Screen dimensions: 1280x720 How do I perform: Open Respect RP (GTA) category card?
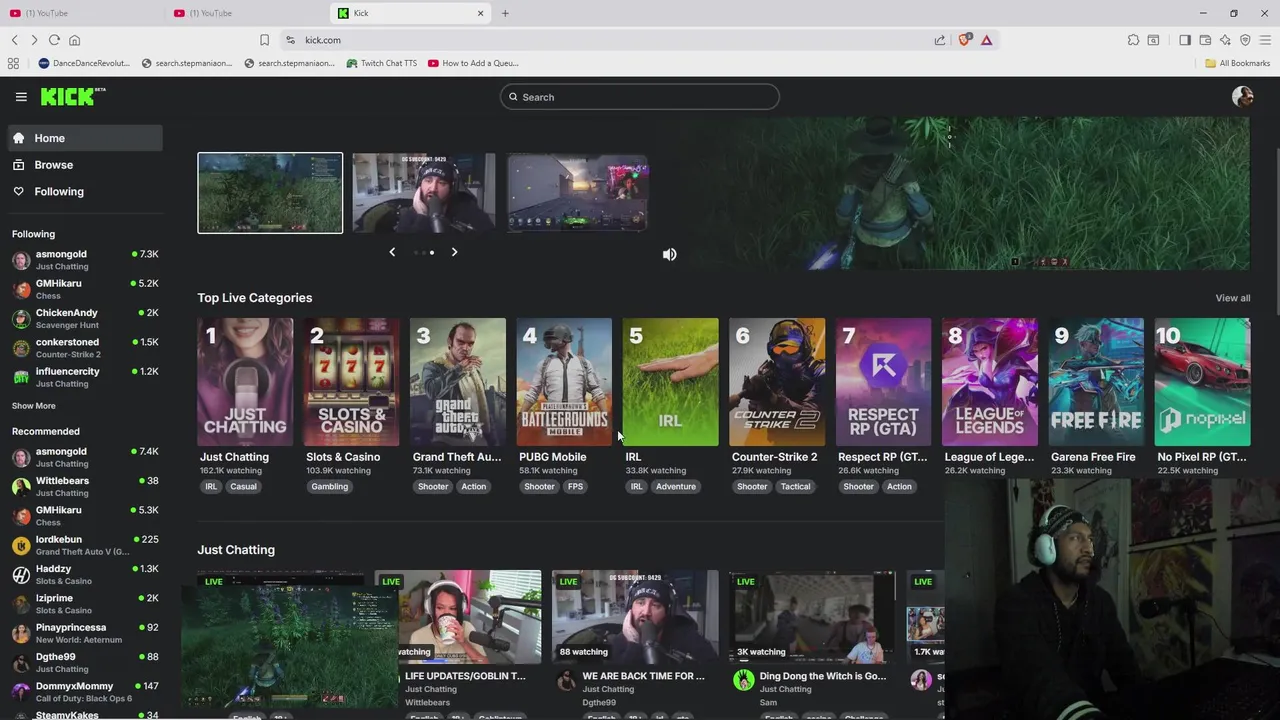click(x=883, y=382)
